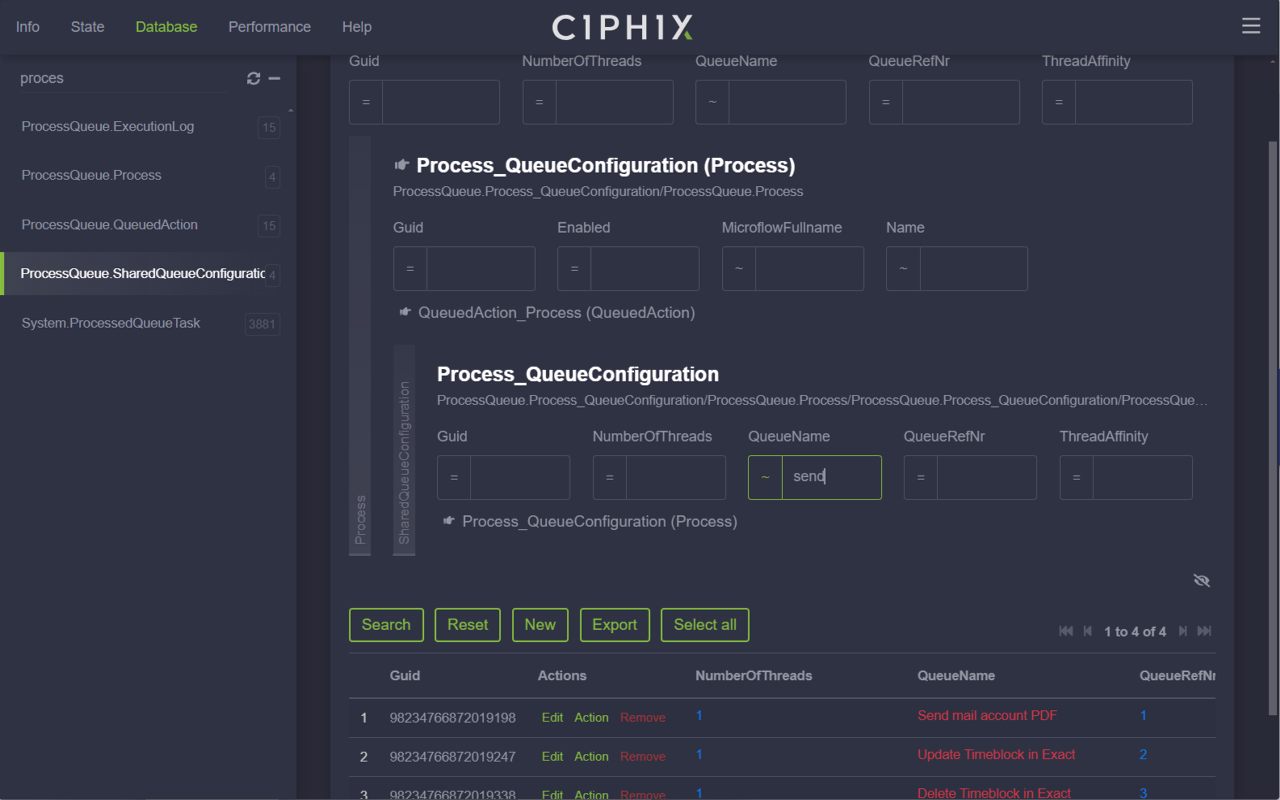Open the Info menu item

(27, 26)
